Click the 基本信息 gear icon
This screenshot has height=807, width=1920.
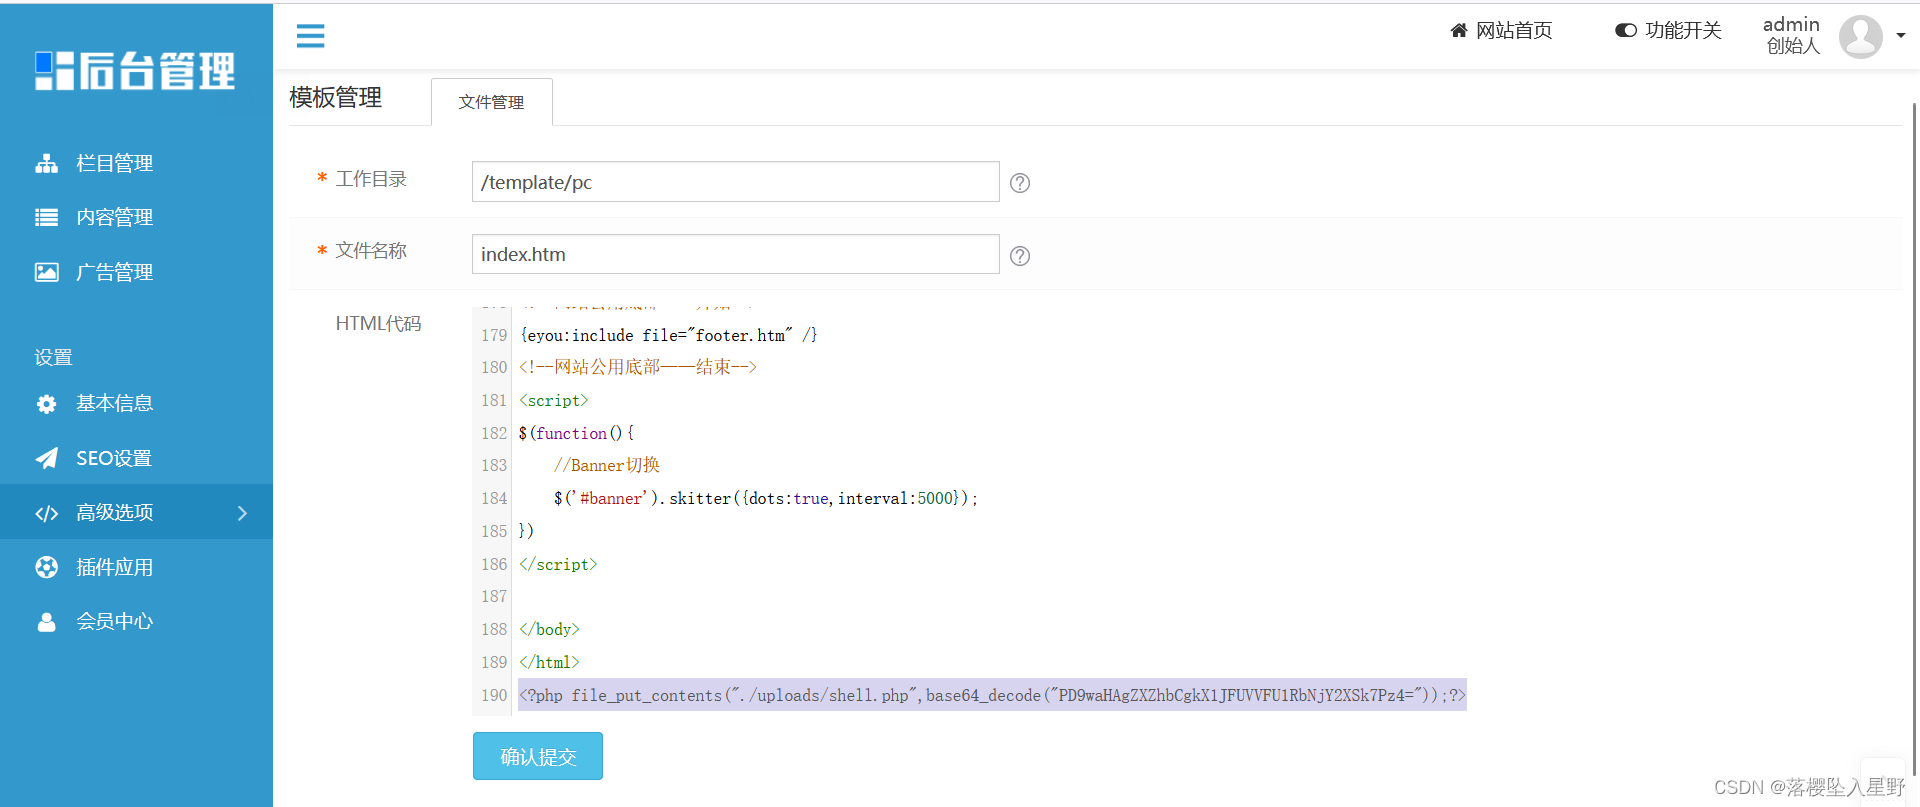pos(47,404)
